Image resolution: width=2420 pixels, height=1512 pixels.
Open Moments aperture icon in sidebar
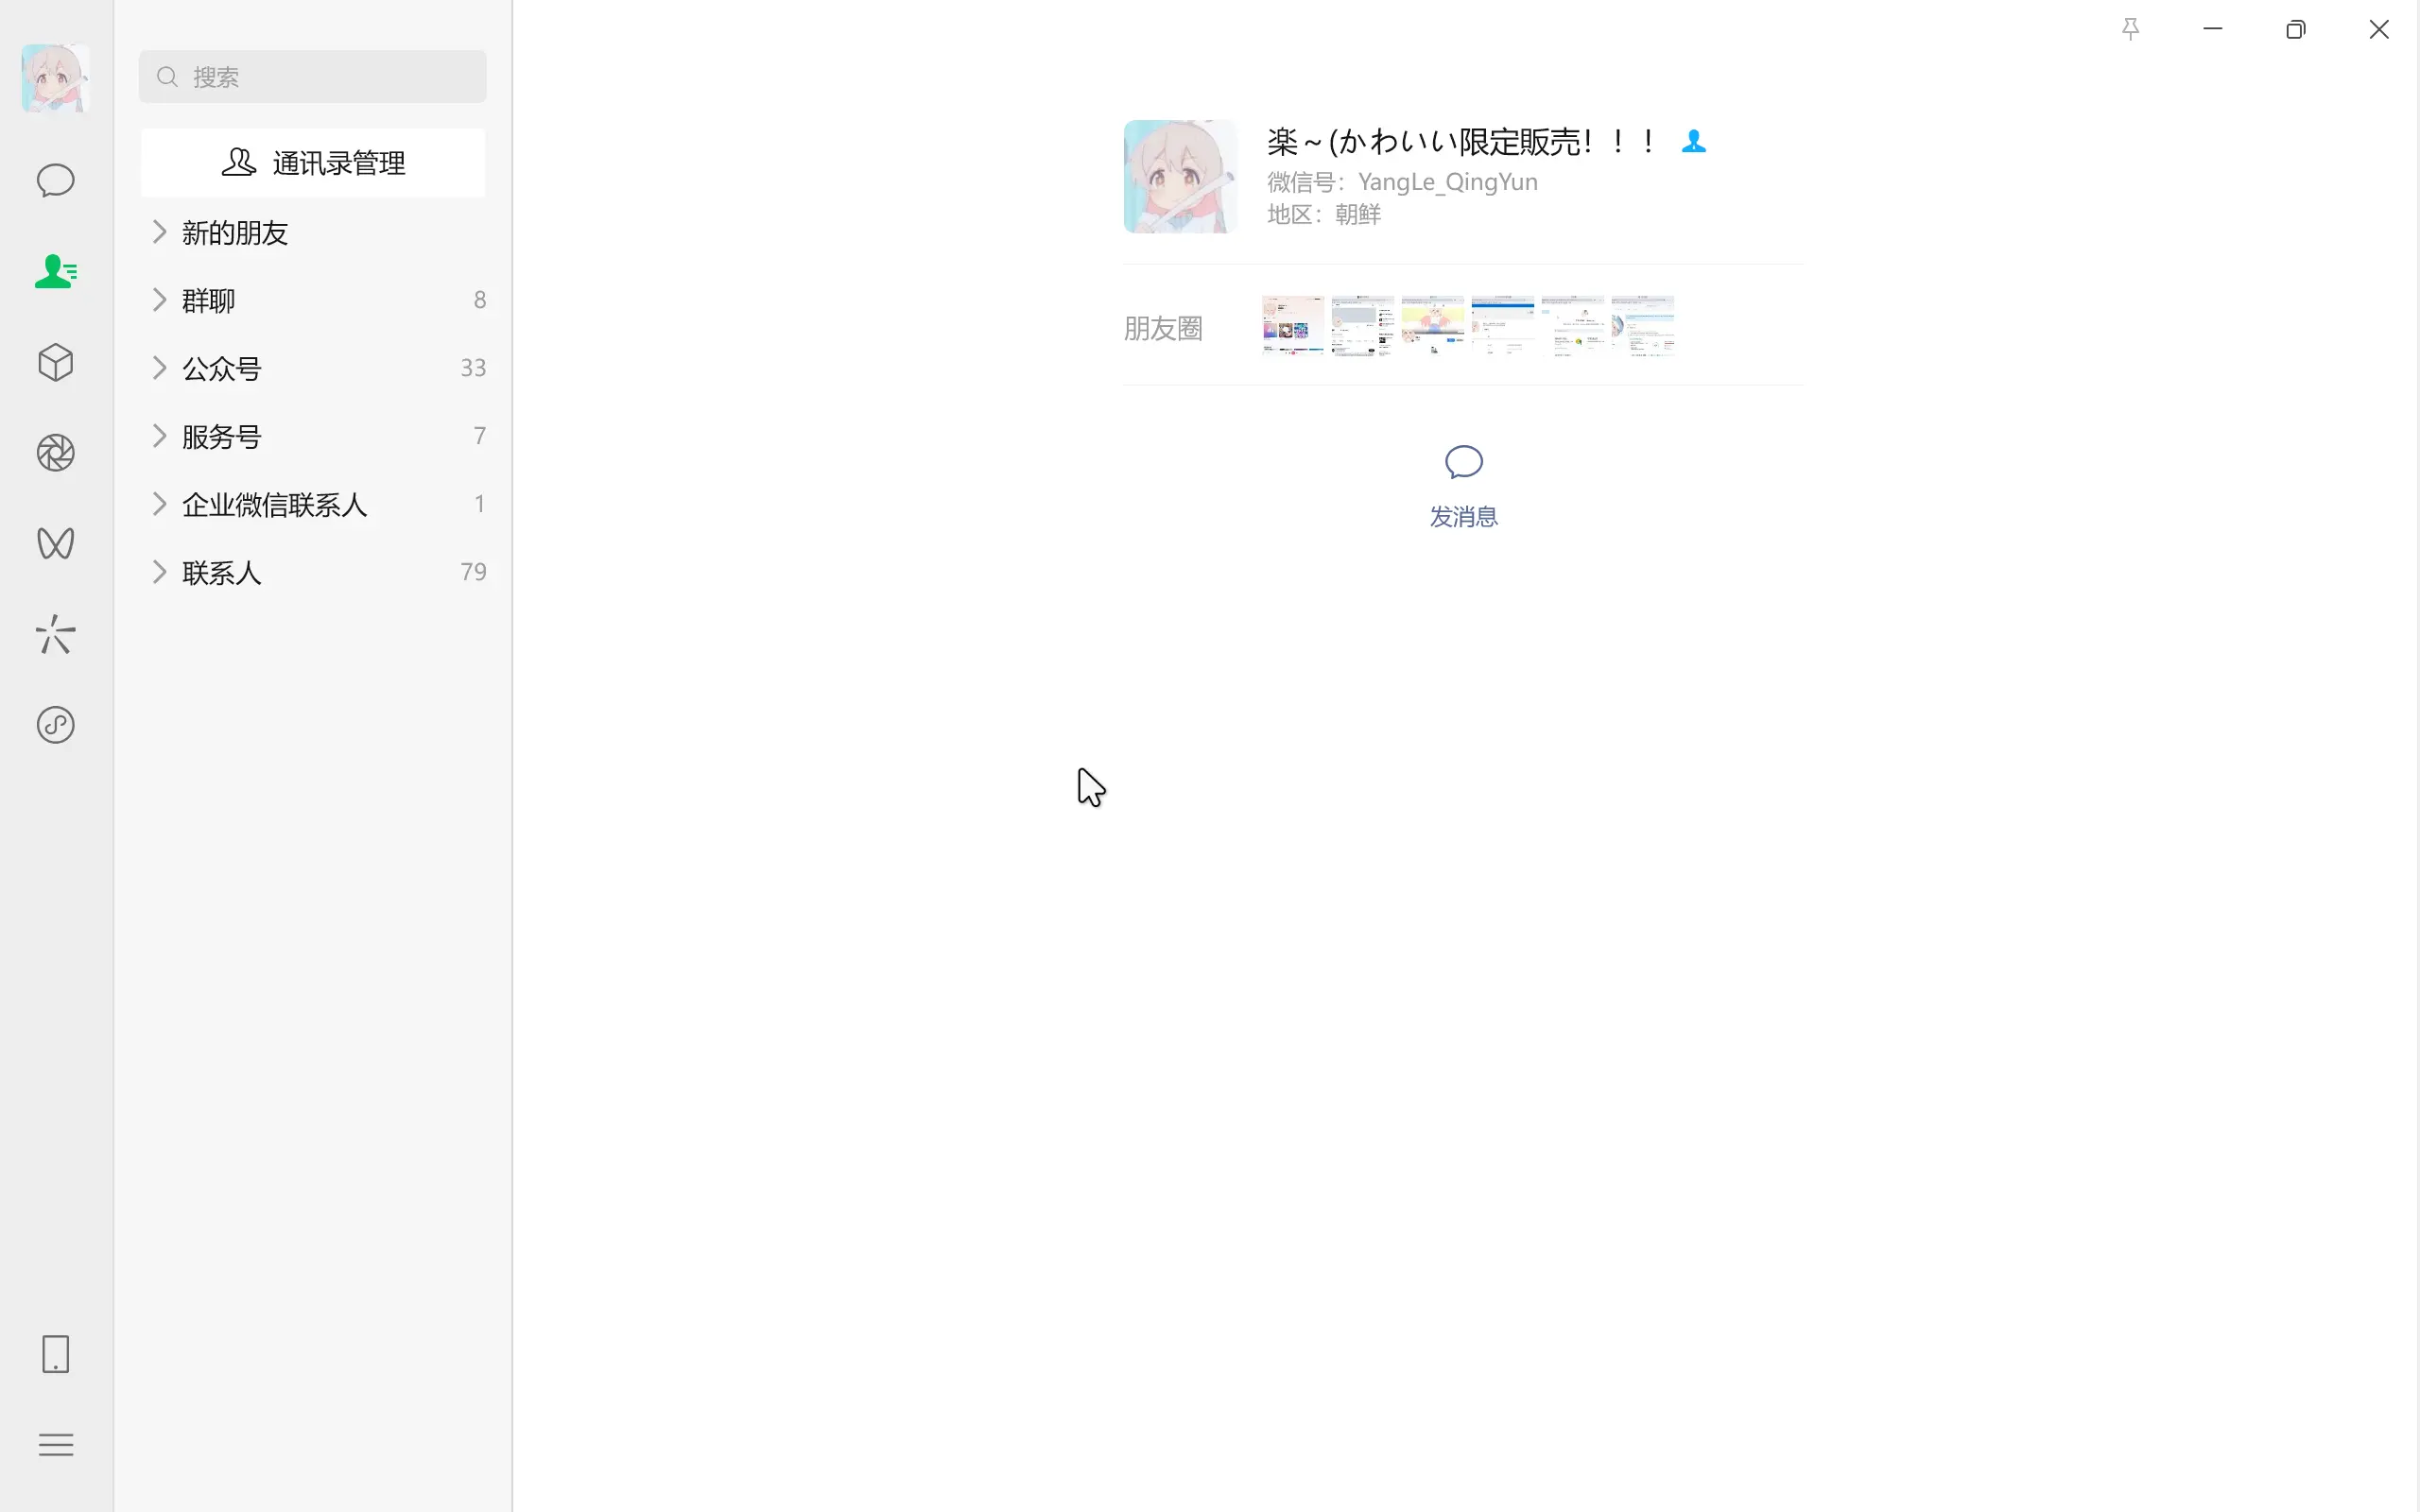pos(55,453)
